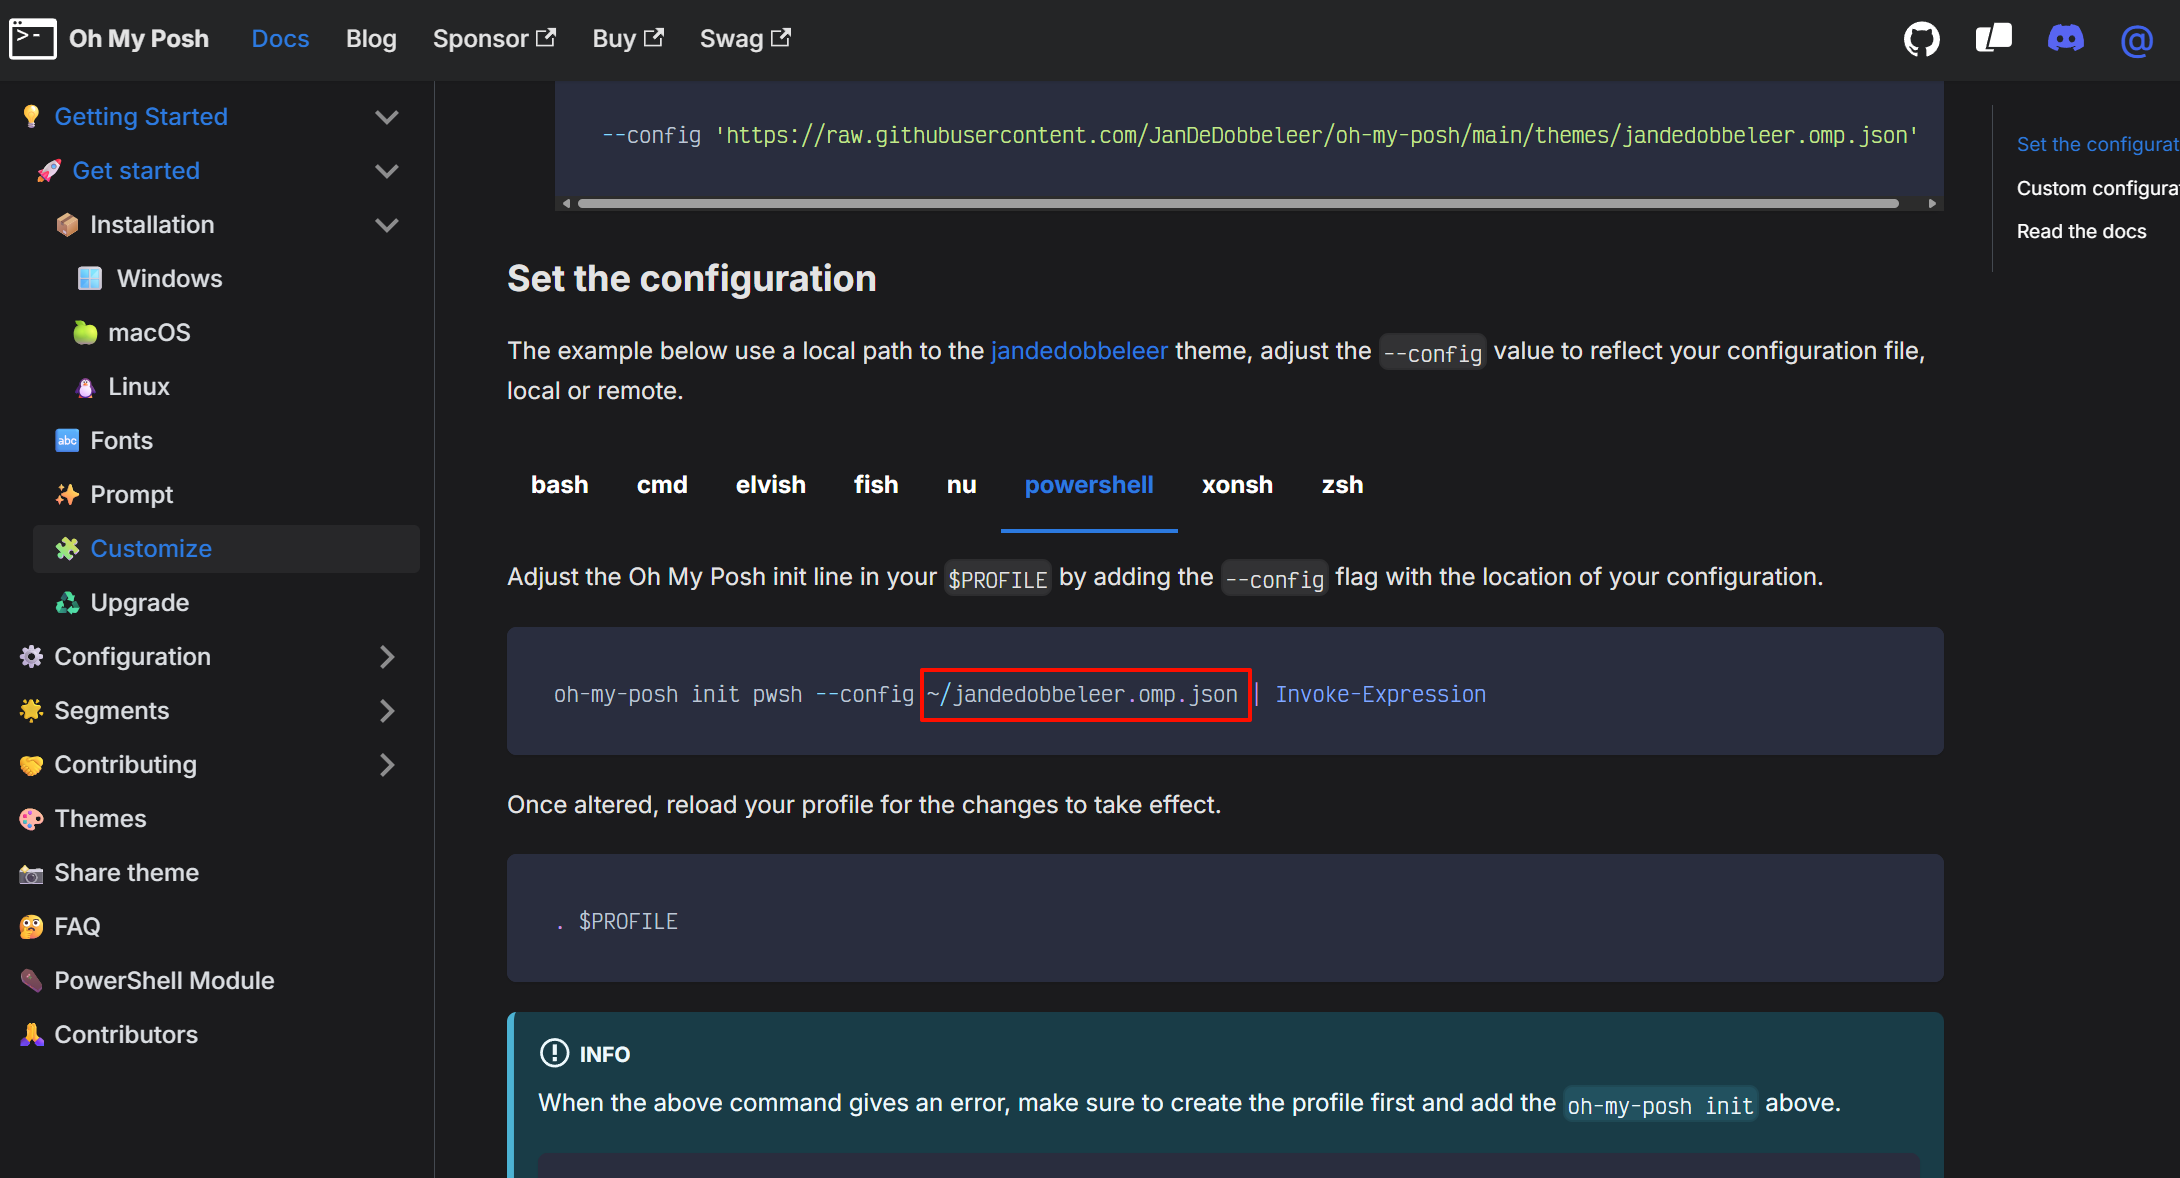Viewport: 2180px width, 1178px height.
Task: Open the Swag external link
Action: (x=745, y=39)
